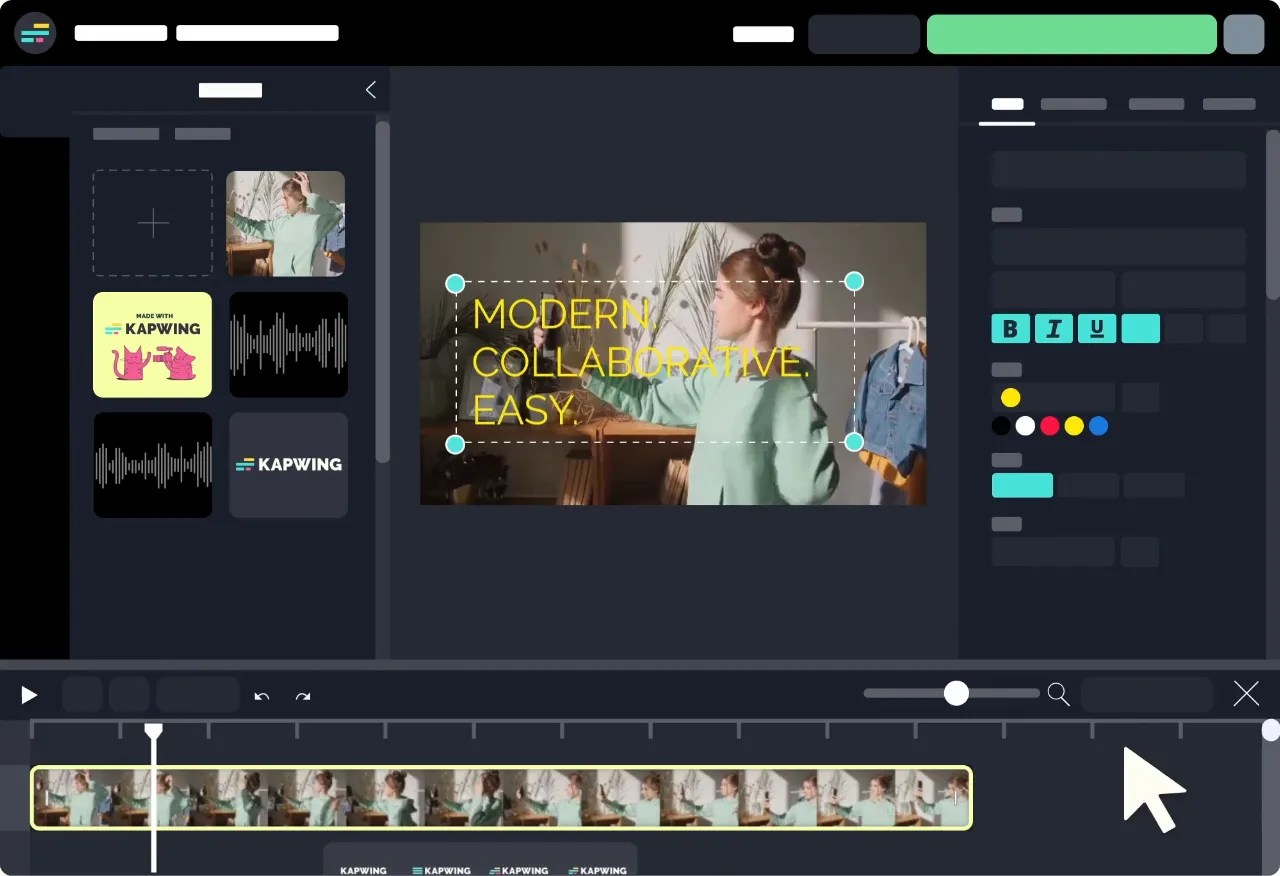Image resolution: width=1280 pixels, height=876 pixels.
Task: Collapse the left media panel with the chevron
Action: click(x=370, y=89)
